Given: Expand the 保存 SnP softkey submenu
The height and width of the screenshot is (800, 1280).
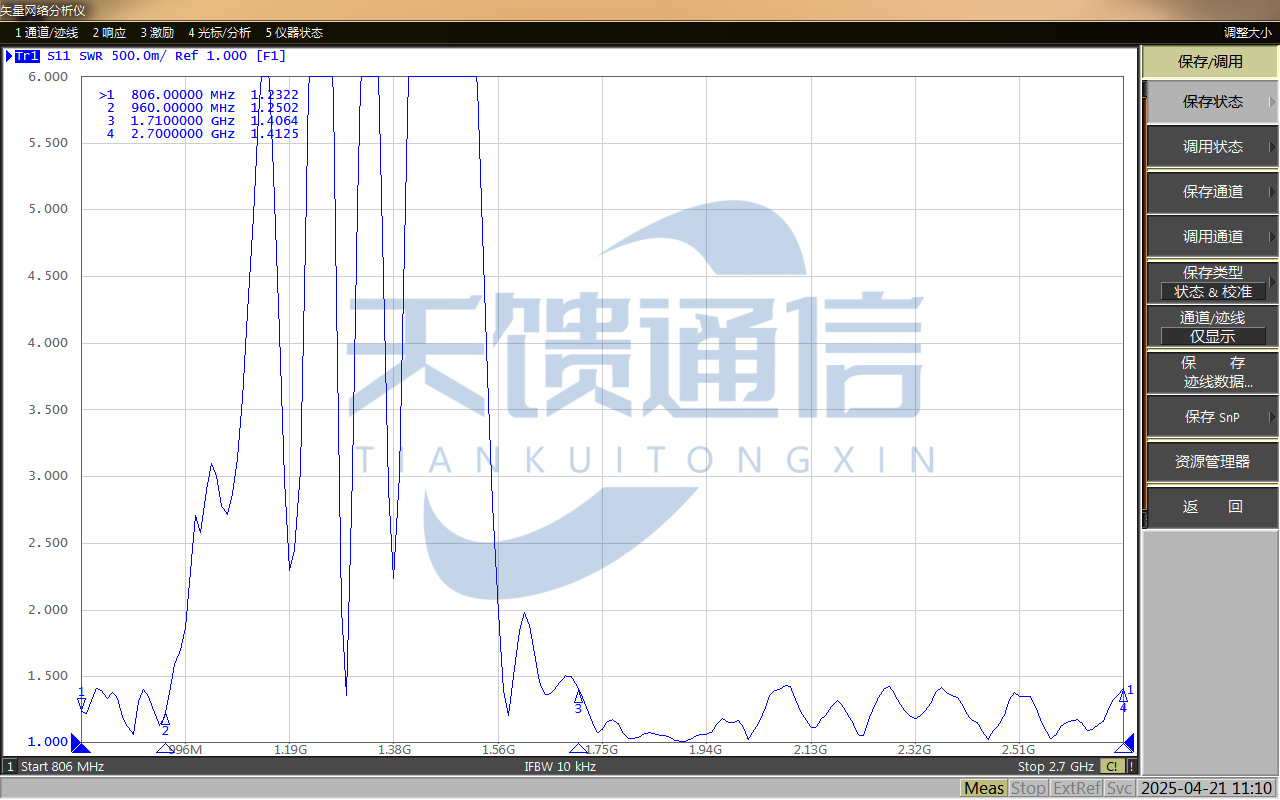Looking at the screenshot, I should (x=1212, y=417).
